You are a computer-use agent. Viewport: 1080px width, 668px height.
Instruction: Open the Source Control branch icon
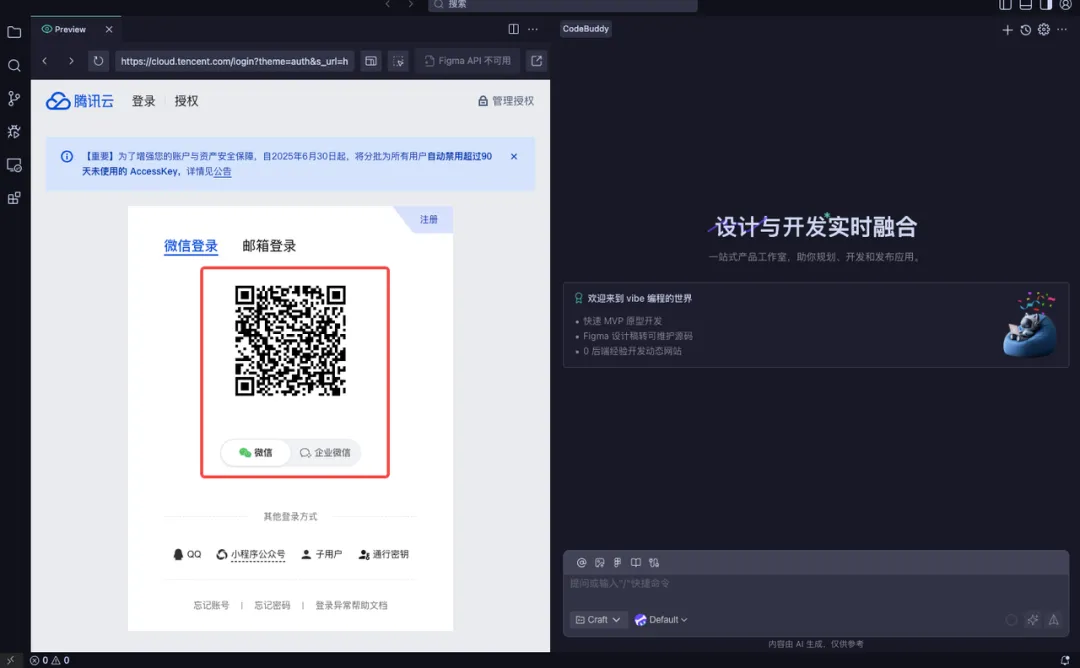click(14, 98)
